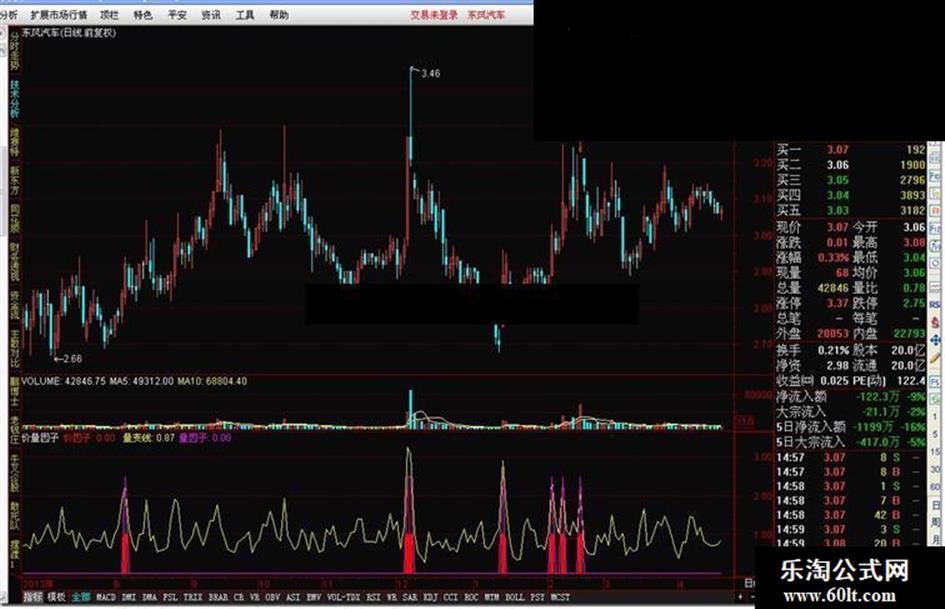Switch indicator to DMI
945x609 pixels.
129,597
